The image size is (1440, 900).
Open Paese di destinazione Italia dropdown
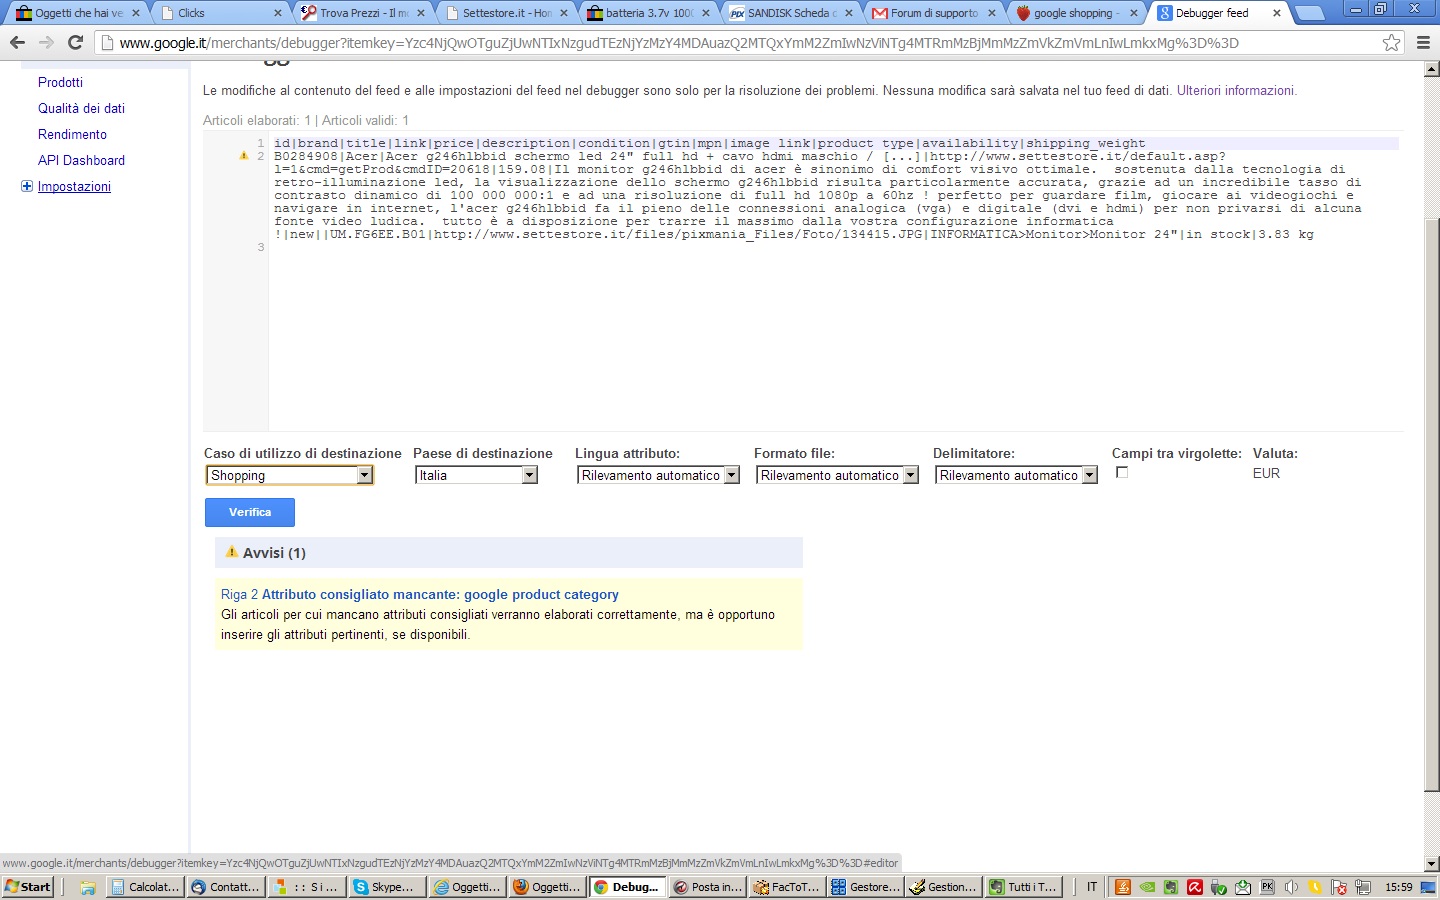[x=477, y=475]
